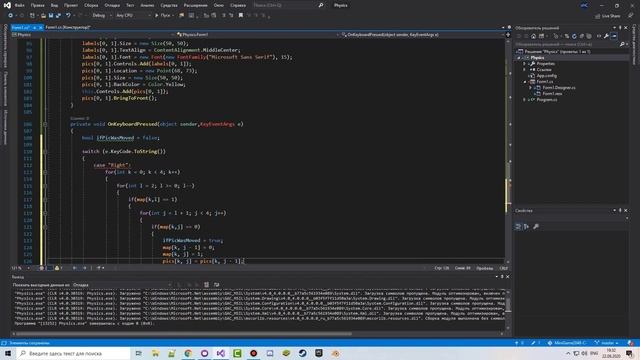This screenshot has width=640, height=360.
Task: Open the Файл menu
Action: click(x=19, y=5)
